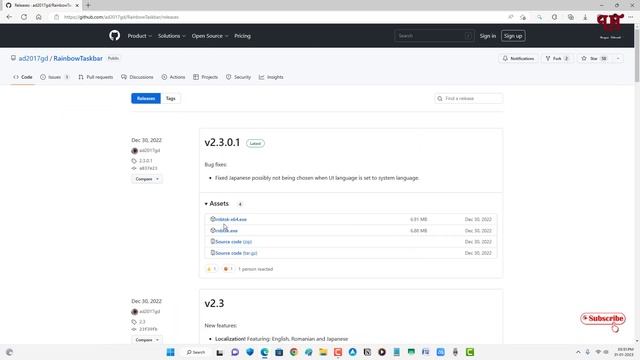Focus the GitHub search box

[x=434, y=36]
